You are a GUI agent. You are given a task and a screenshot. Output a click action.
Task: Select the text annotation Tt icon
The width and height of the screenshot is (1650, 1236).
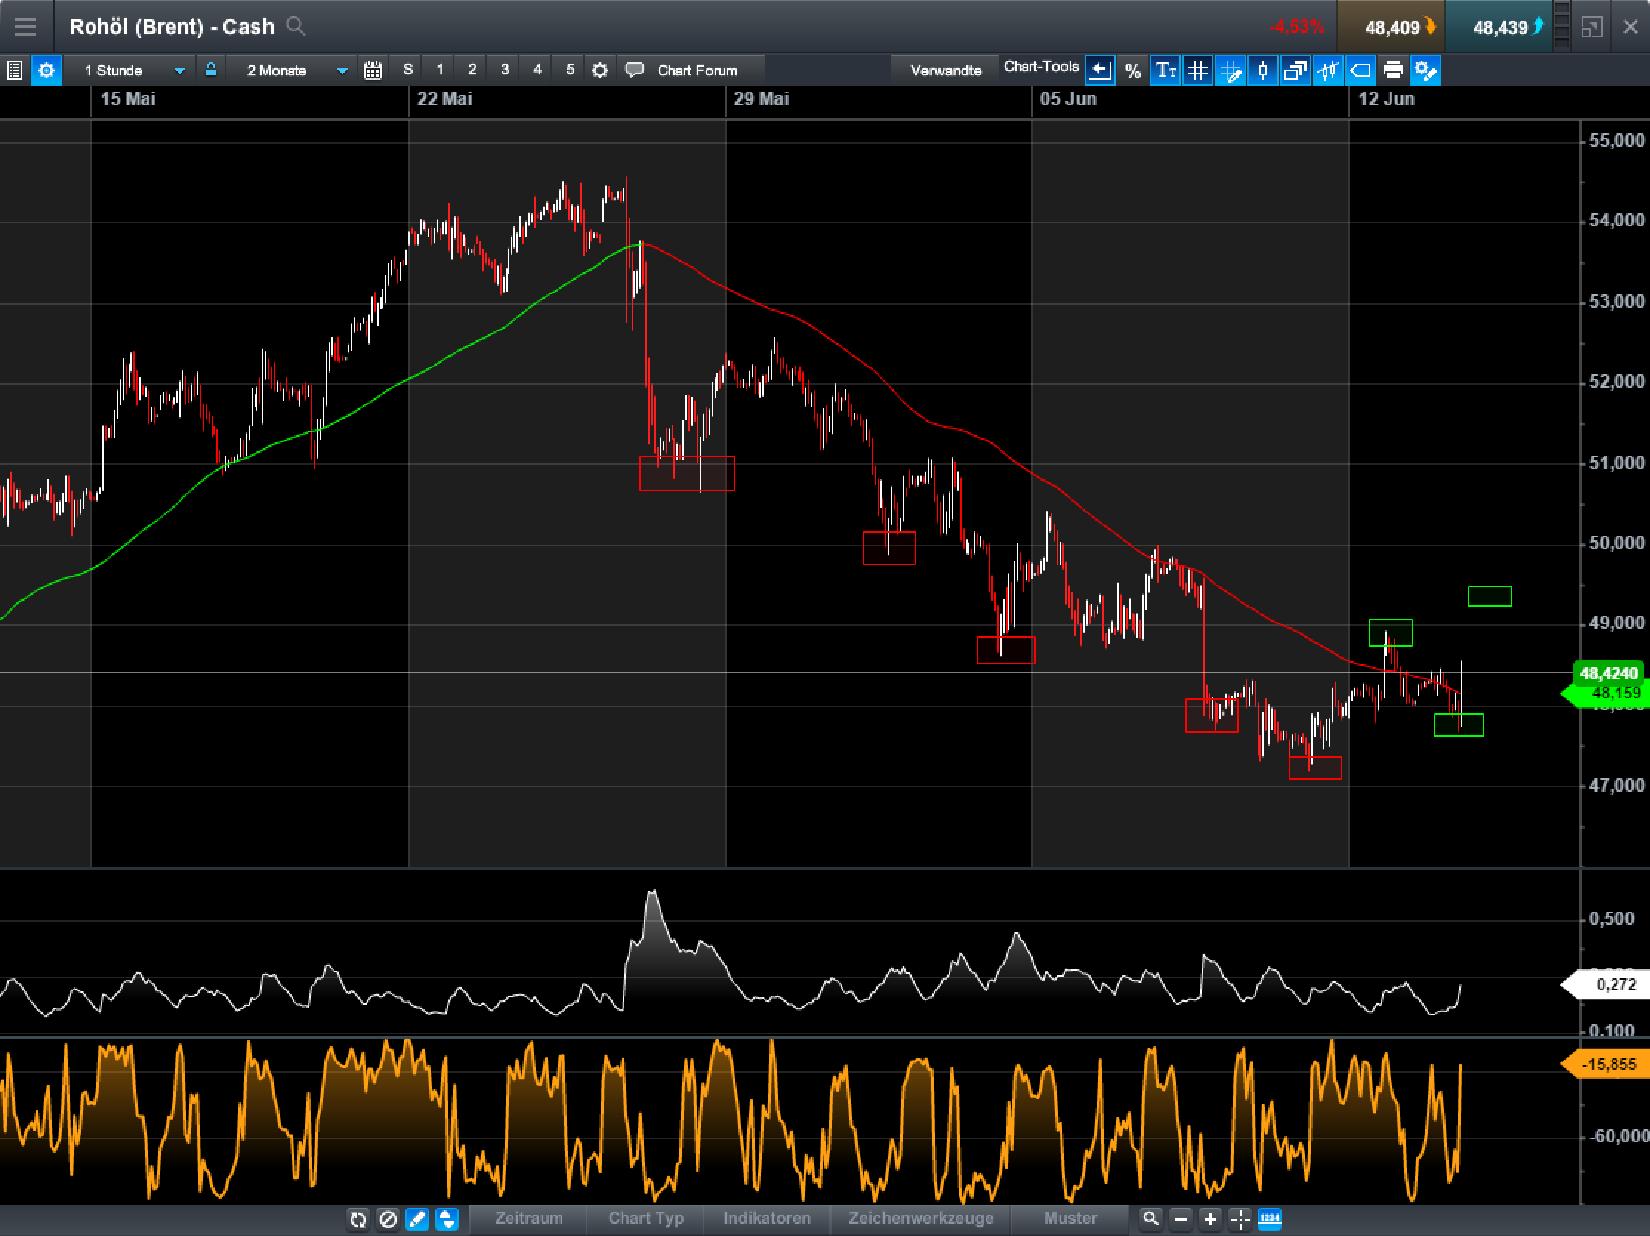click(1165, 71)
